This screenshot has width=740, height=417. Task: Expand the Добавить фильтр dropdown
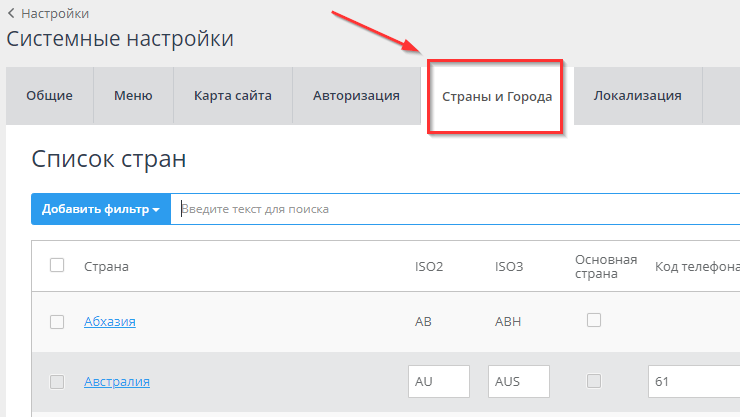[101, 209]
